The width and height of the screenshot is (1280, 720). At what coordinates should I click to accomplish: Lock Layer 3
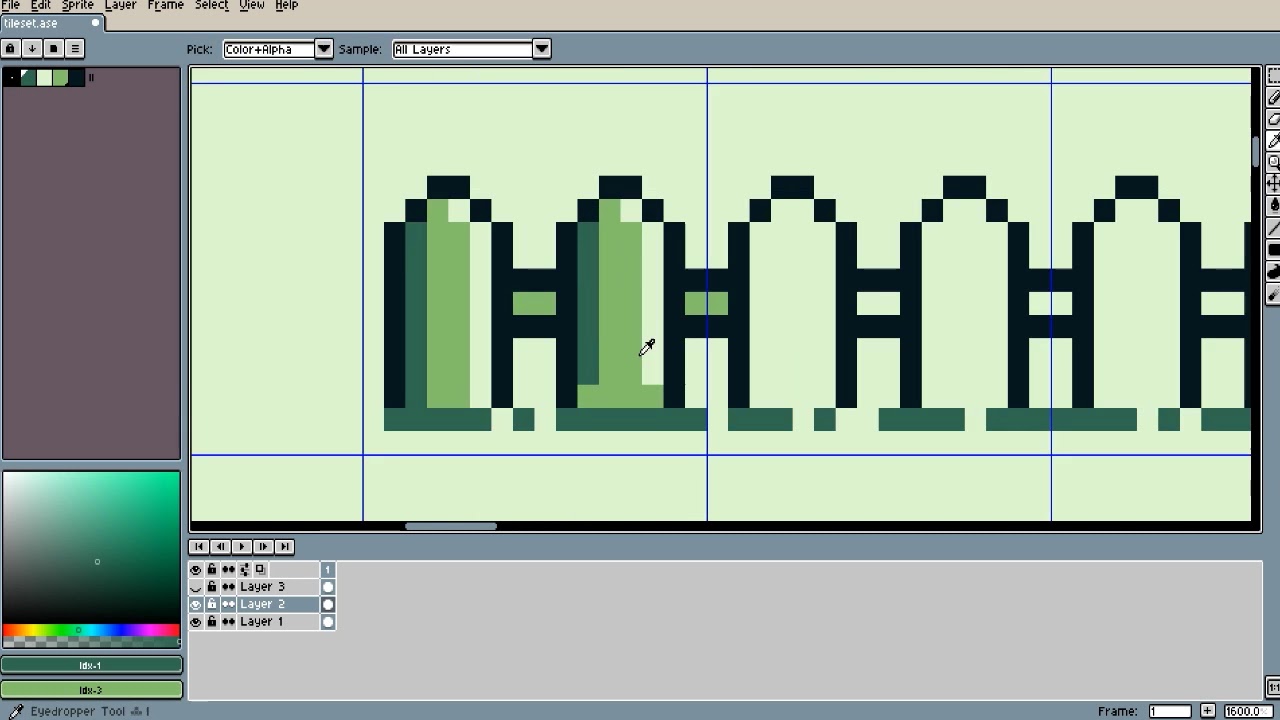point(211,587)
